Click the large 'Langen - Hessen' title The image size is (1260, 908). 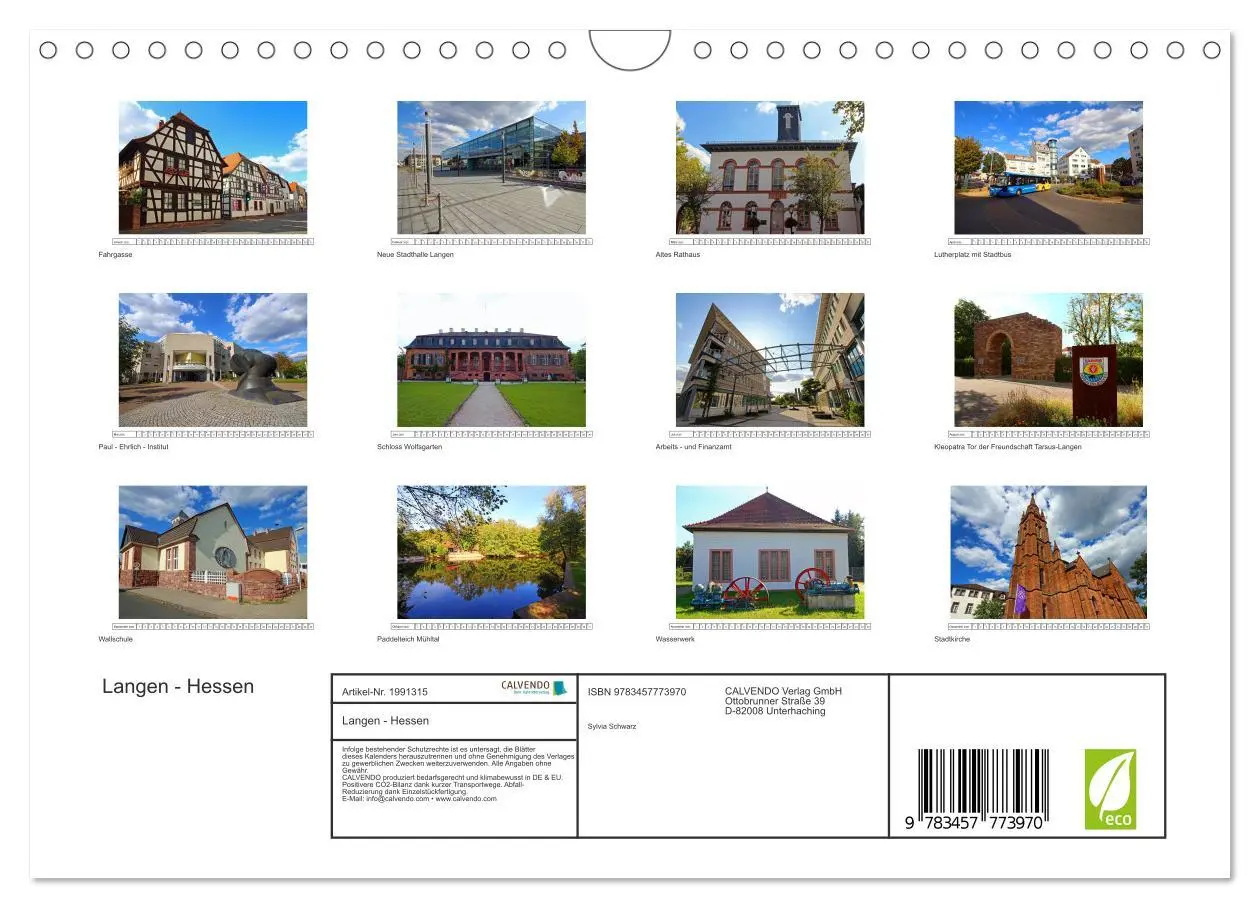pyautogui.click(x=178, y=686)
